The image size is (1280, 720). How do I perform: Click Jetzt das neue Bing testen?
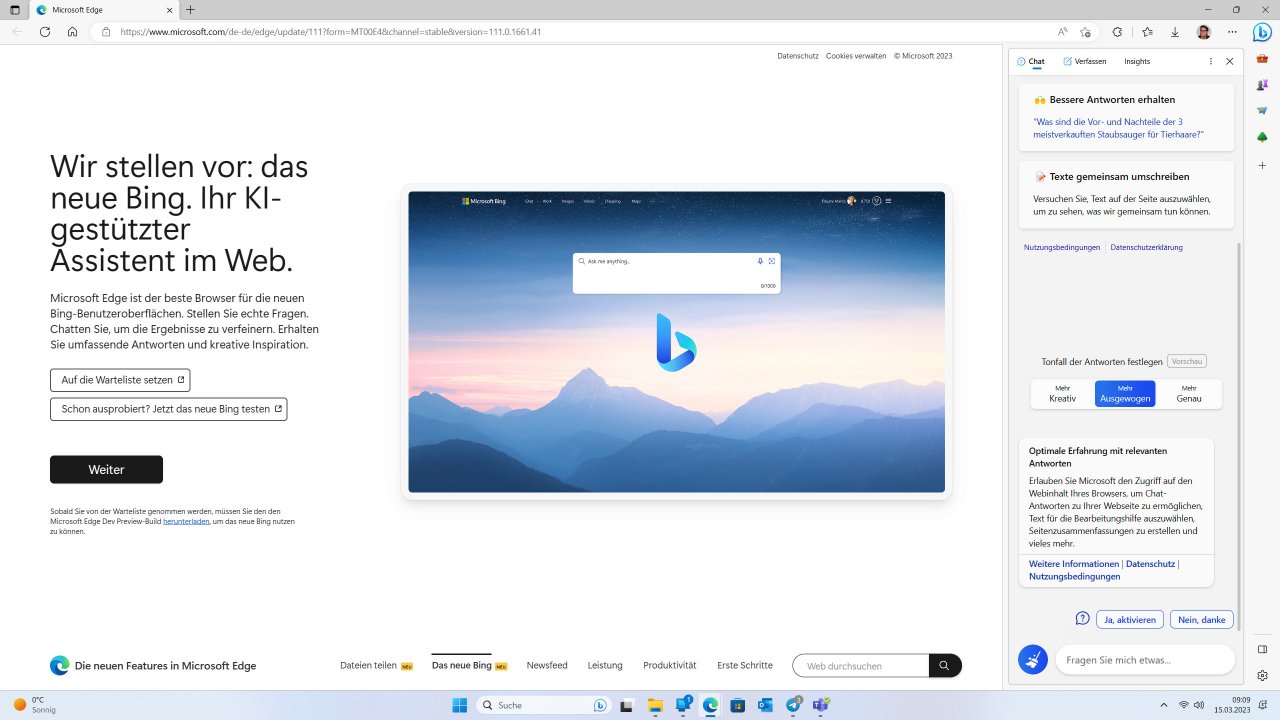pyautogui.click(x=168, y=409)
